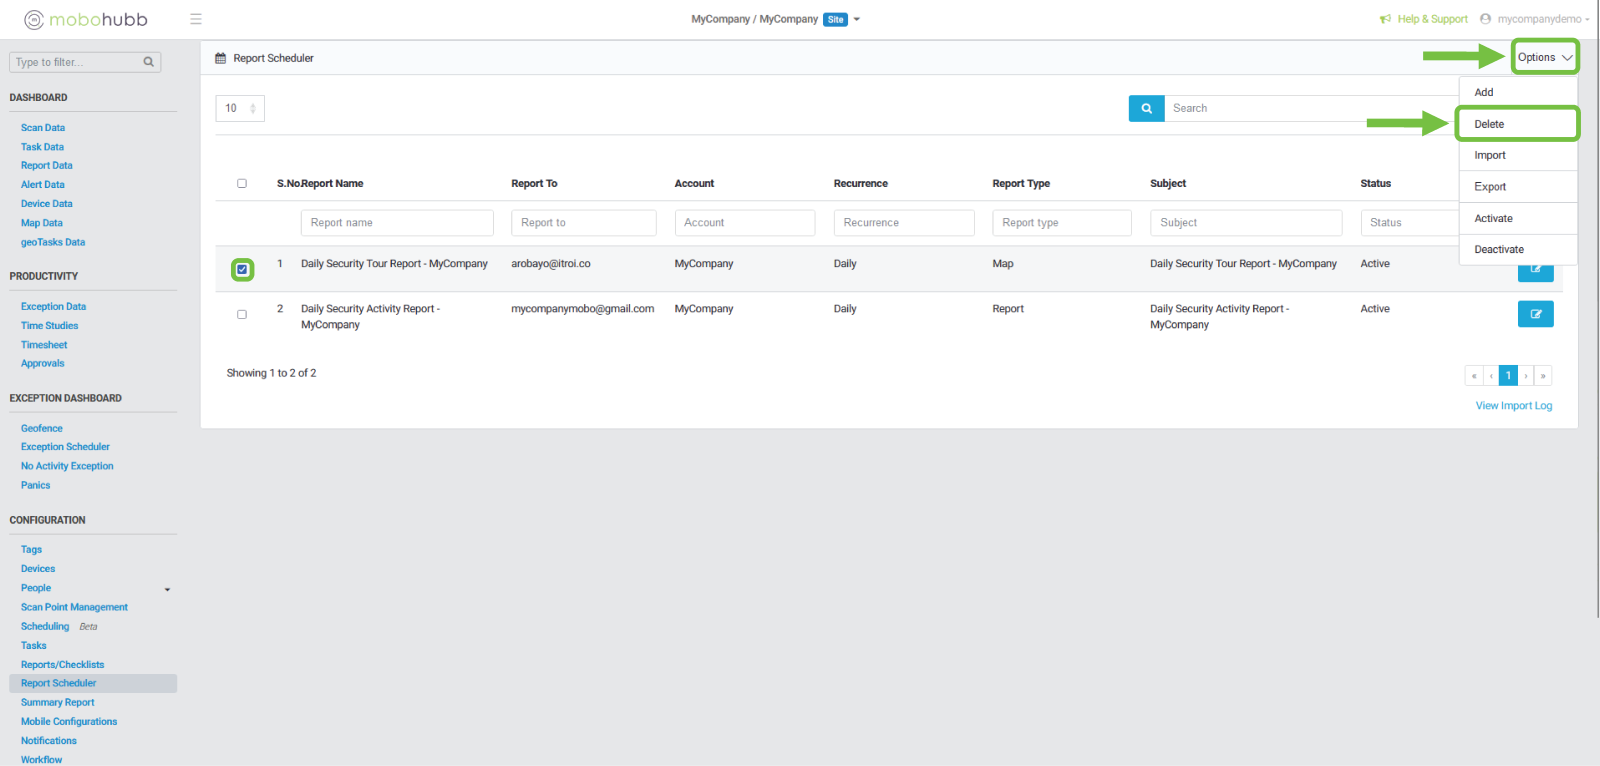Click the mycompanydemo user avatar icon
This screenshot has width=1600, height=766.
(x=1485, y=19)
